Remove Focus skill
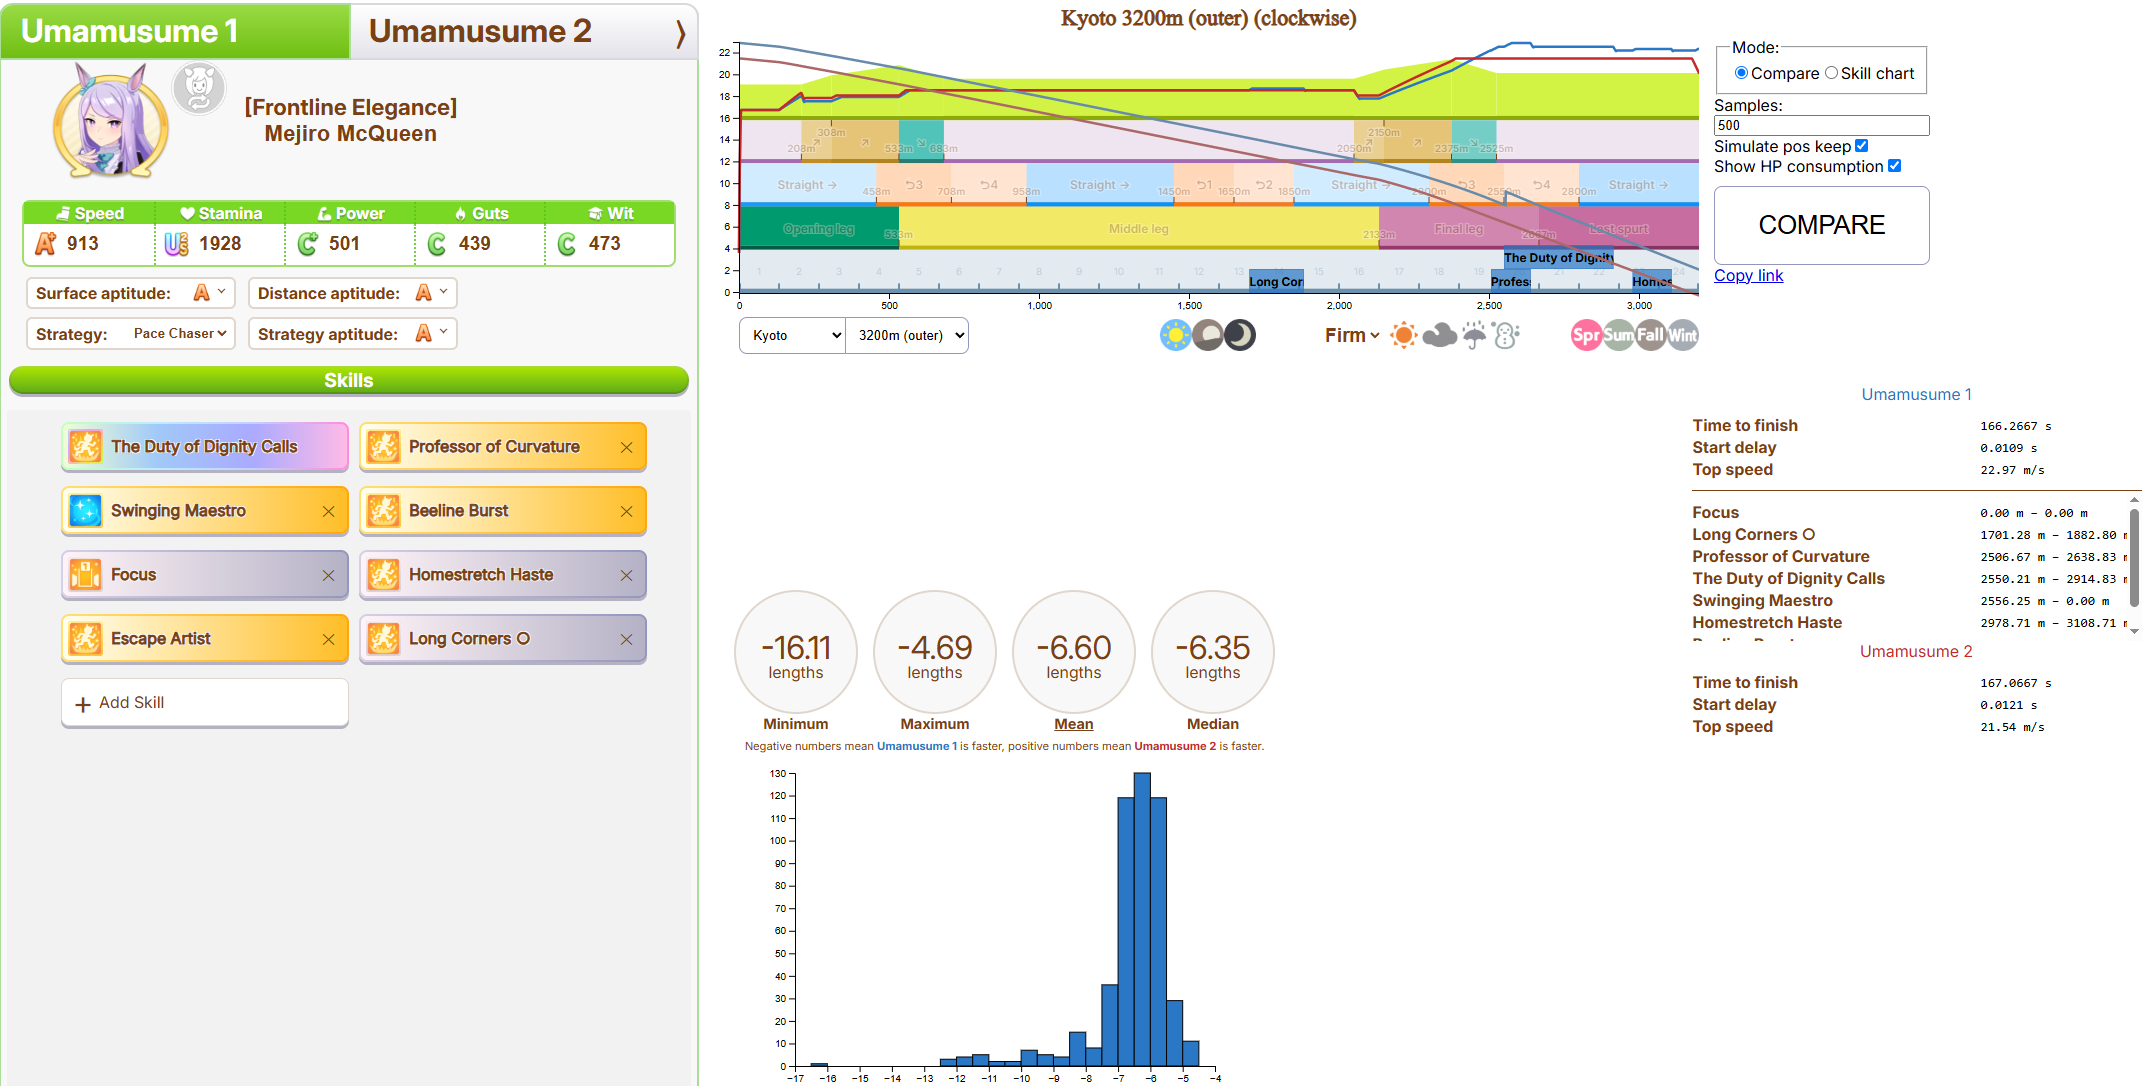 [328, 575]
